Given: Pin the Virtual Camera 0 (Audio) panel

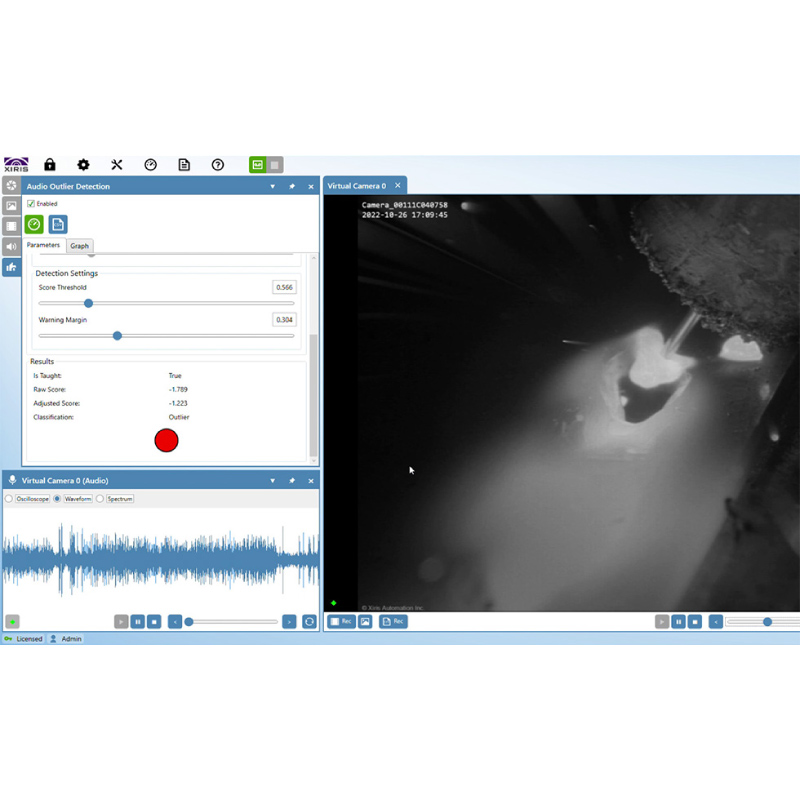Looking at the screenshot, I should [x=292, y=481].
